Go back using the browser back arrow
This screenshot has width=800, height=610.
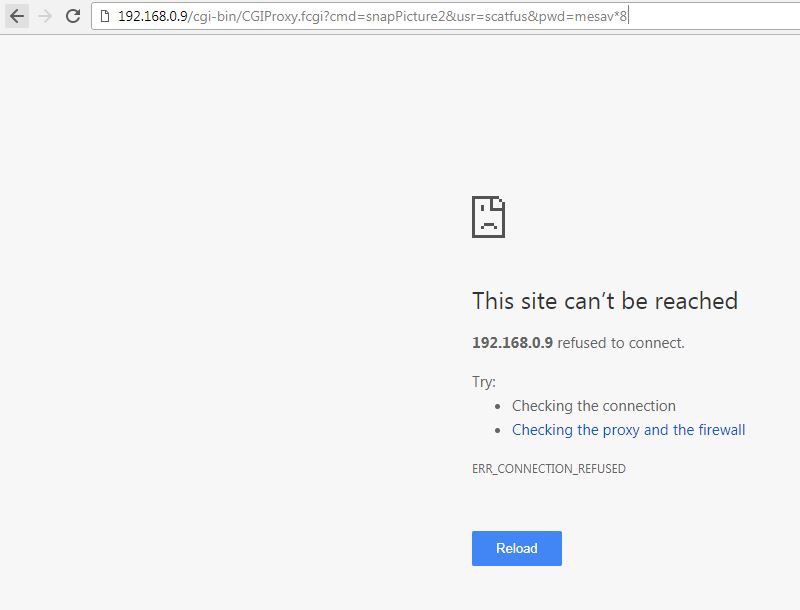(17, 16)
